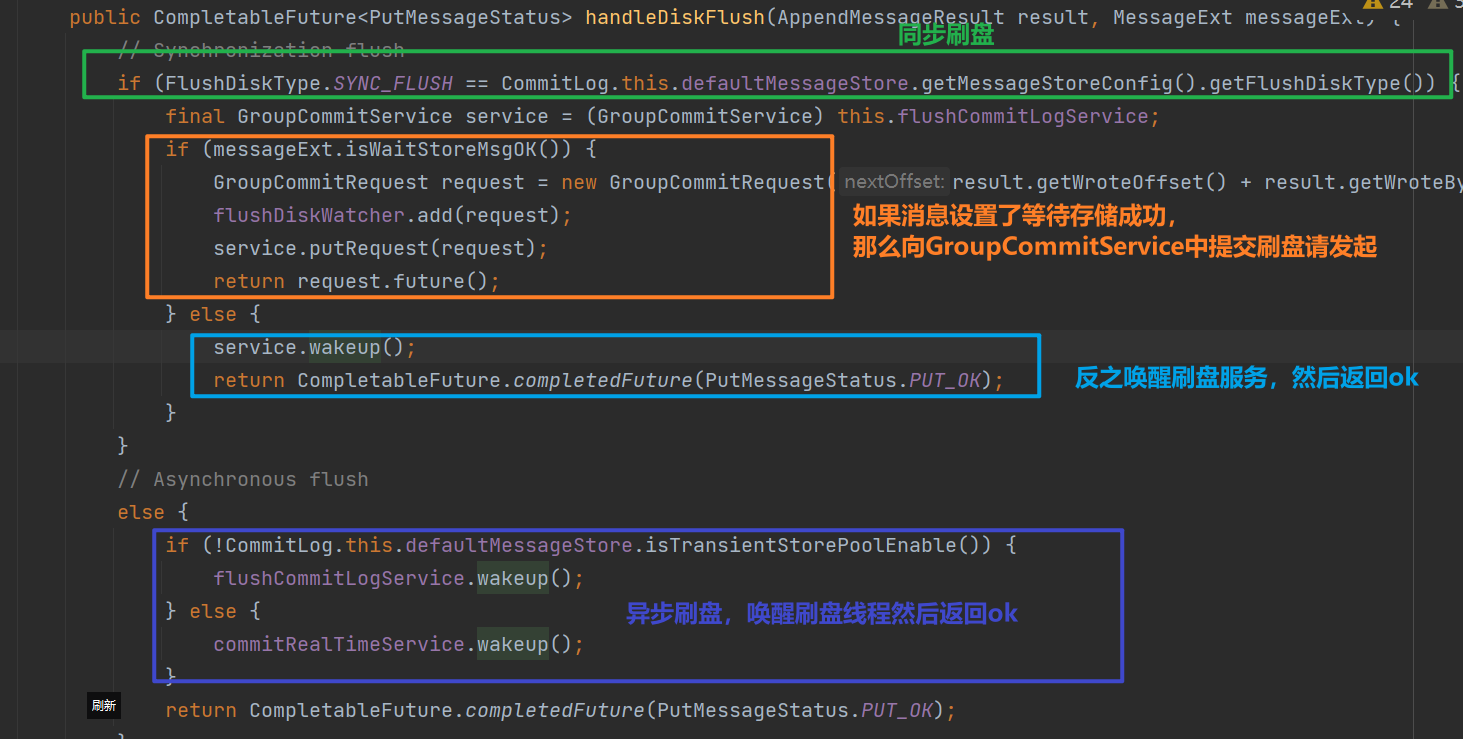Screen dimensions: 1463x739
Task: Click defaultMessageStore in the isTransientStorePoolEnable condition
Action: 519,545
